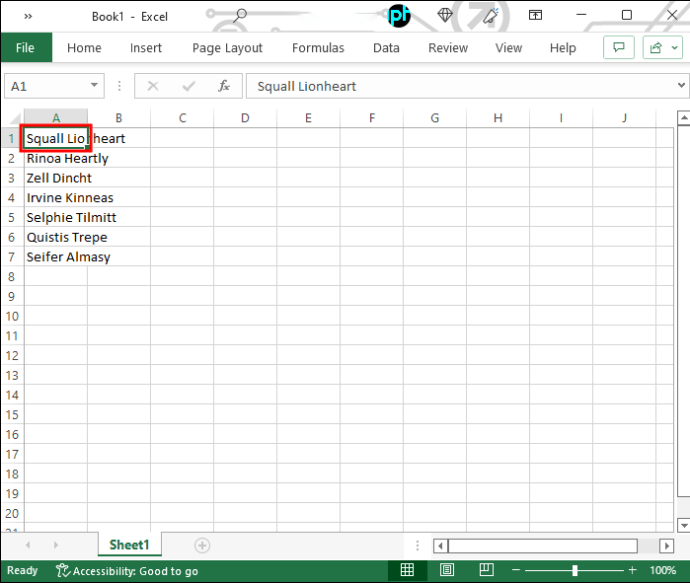
Task: Select cell with Zell Dincht
Action: pyautogui.click(x=56, y=178)
